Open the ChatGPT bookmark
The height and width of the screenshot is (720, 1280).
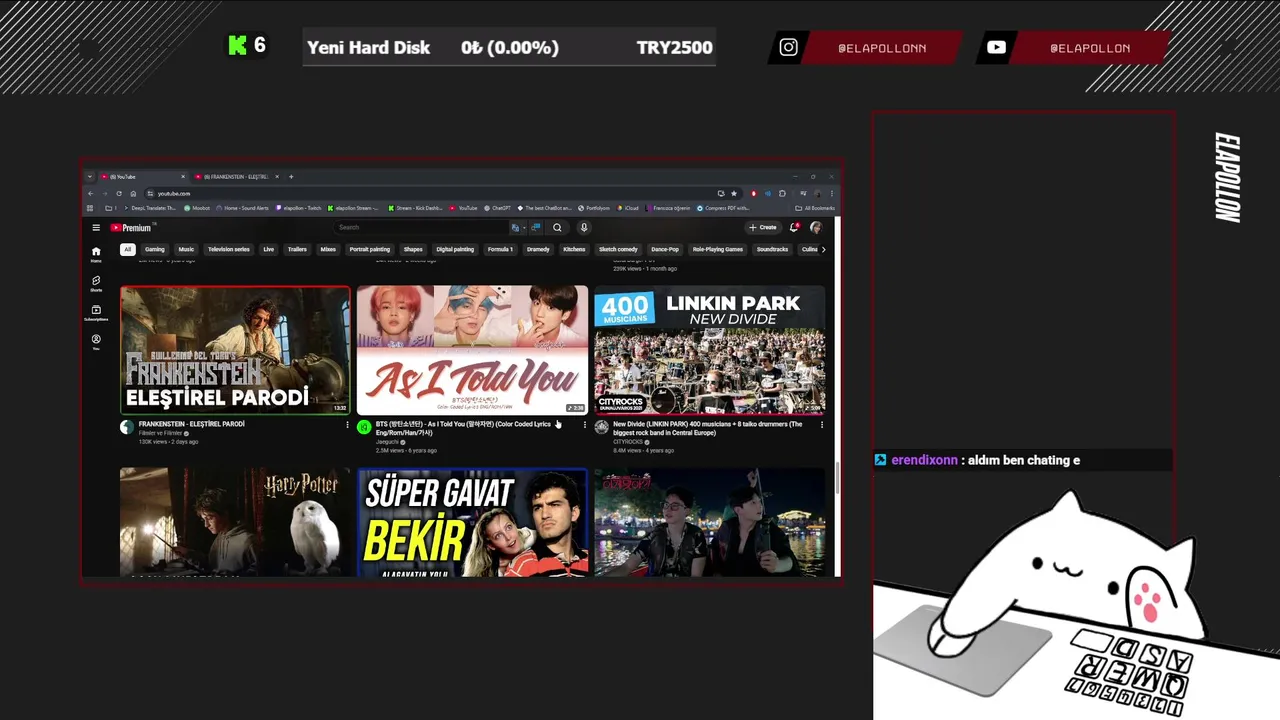point(497,208)
